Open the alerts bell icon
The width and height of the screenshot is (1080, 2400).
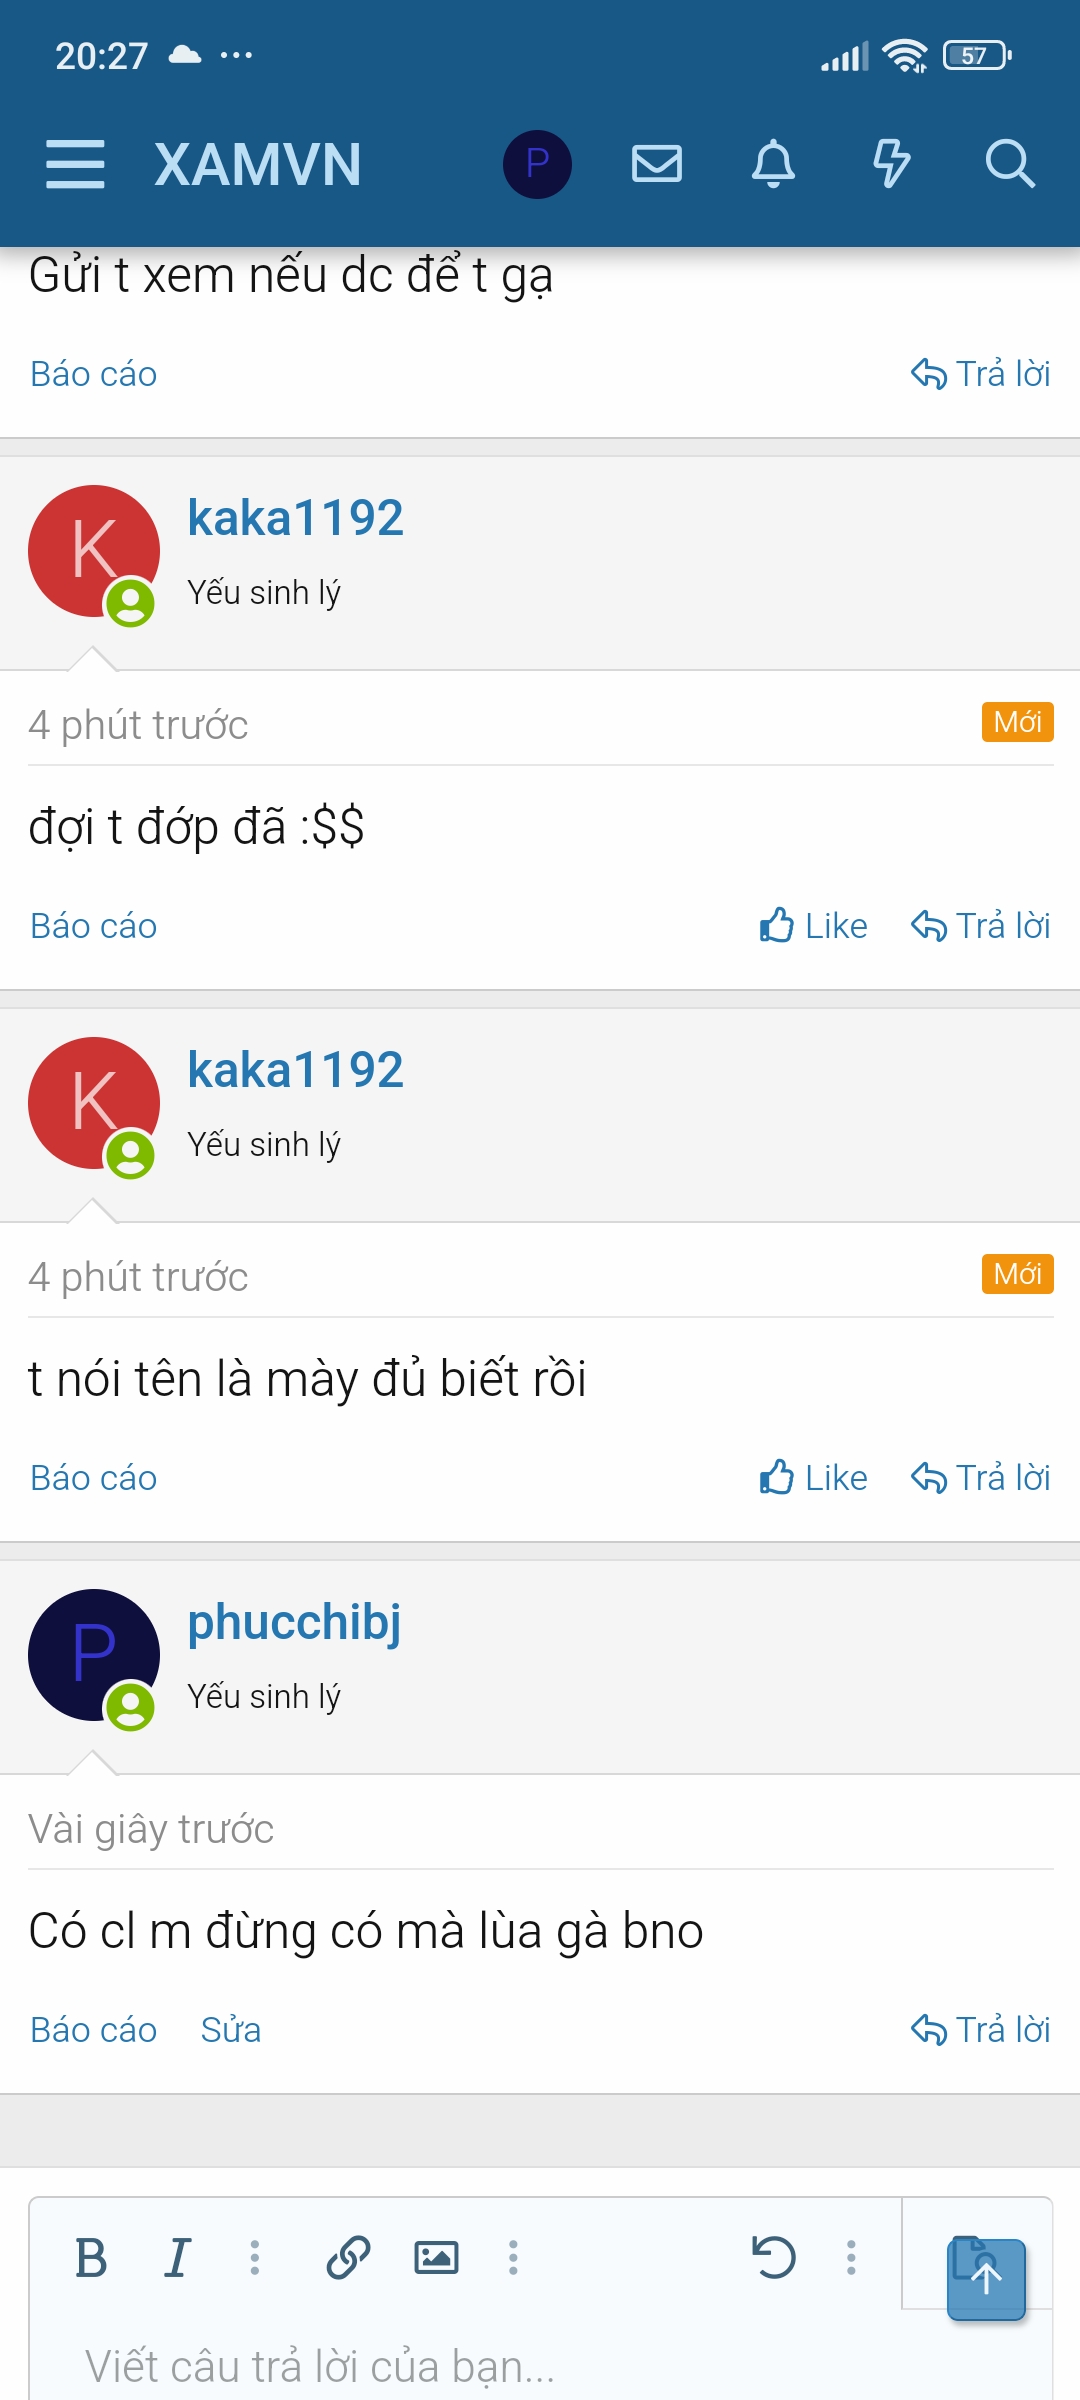pos(773,164)
